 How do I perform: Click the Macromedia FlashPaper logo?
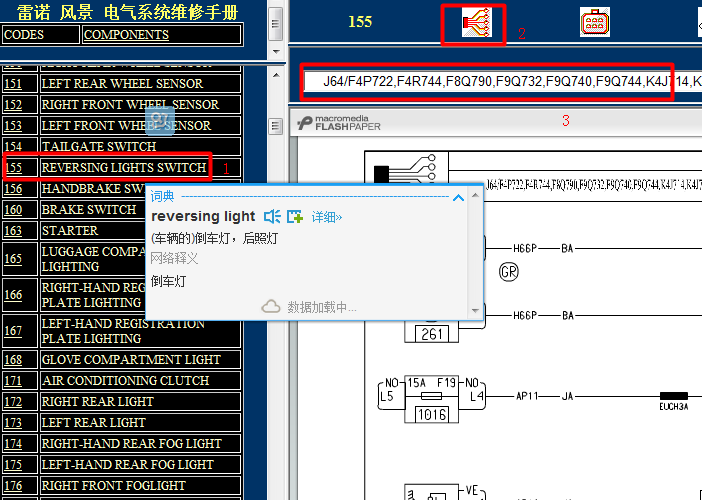click(339, 123)
